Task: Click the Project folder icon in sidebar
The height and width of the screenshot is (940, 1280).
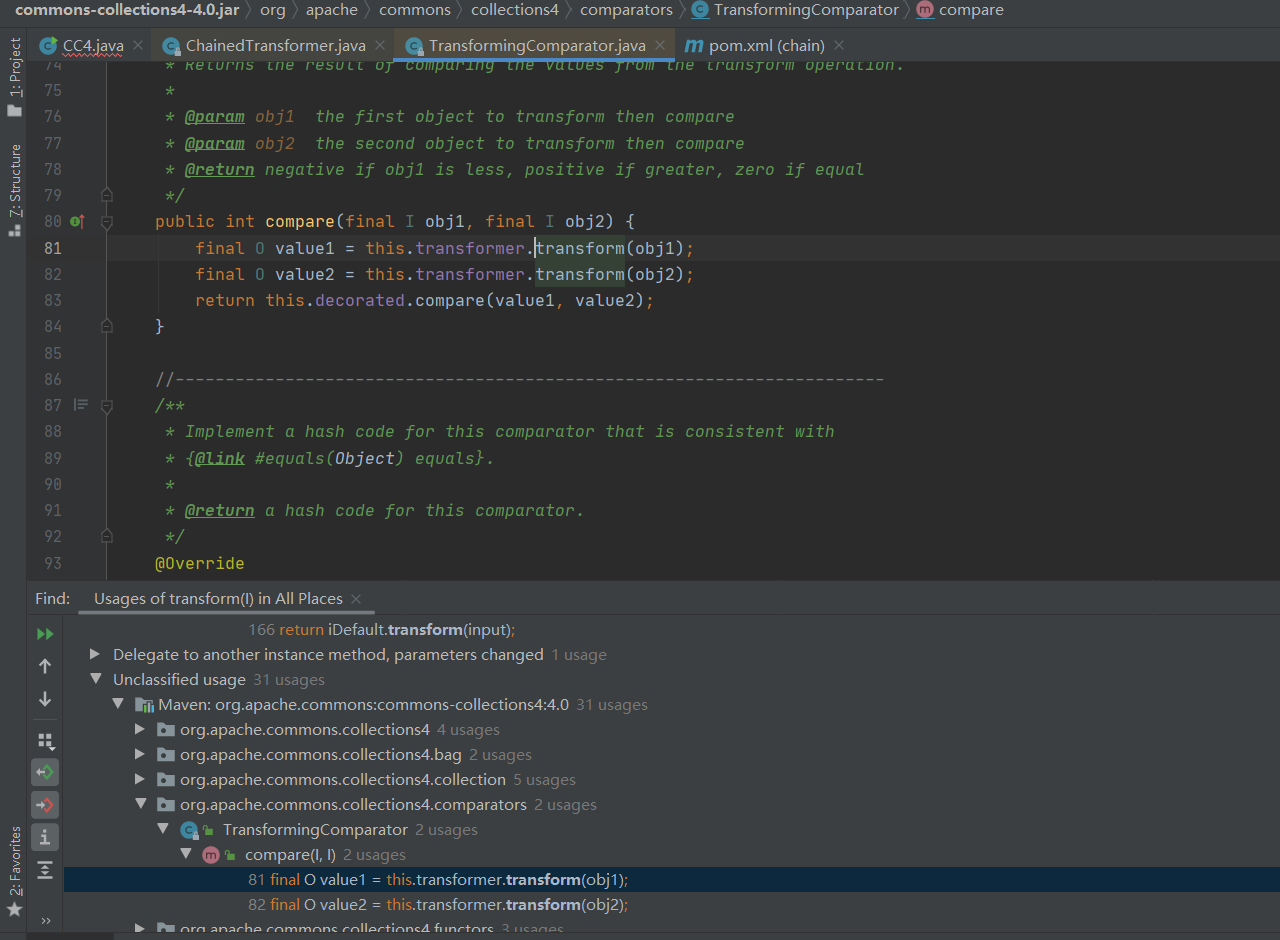Action: tap(14, 110)
